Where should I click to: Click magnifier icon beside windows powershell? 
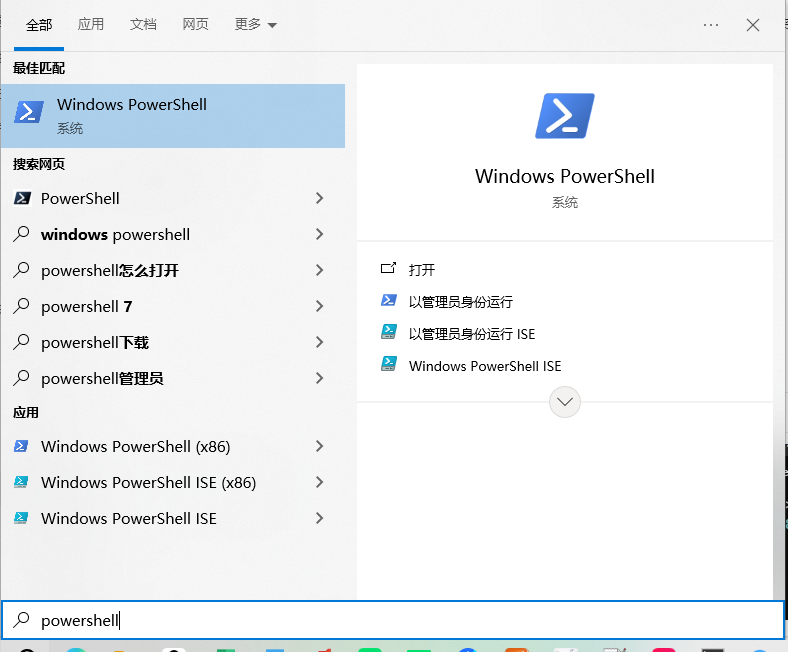(x=21, y=233)
